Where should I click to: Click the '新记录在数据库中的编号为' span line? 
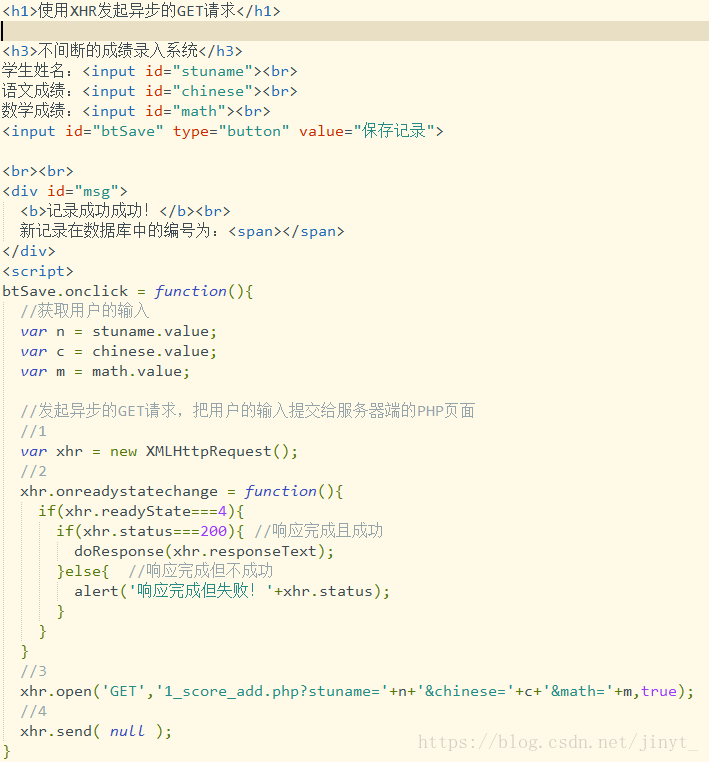coord(182,231)
